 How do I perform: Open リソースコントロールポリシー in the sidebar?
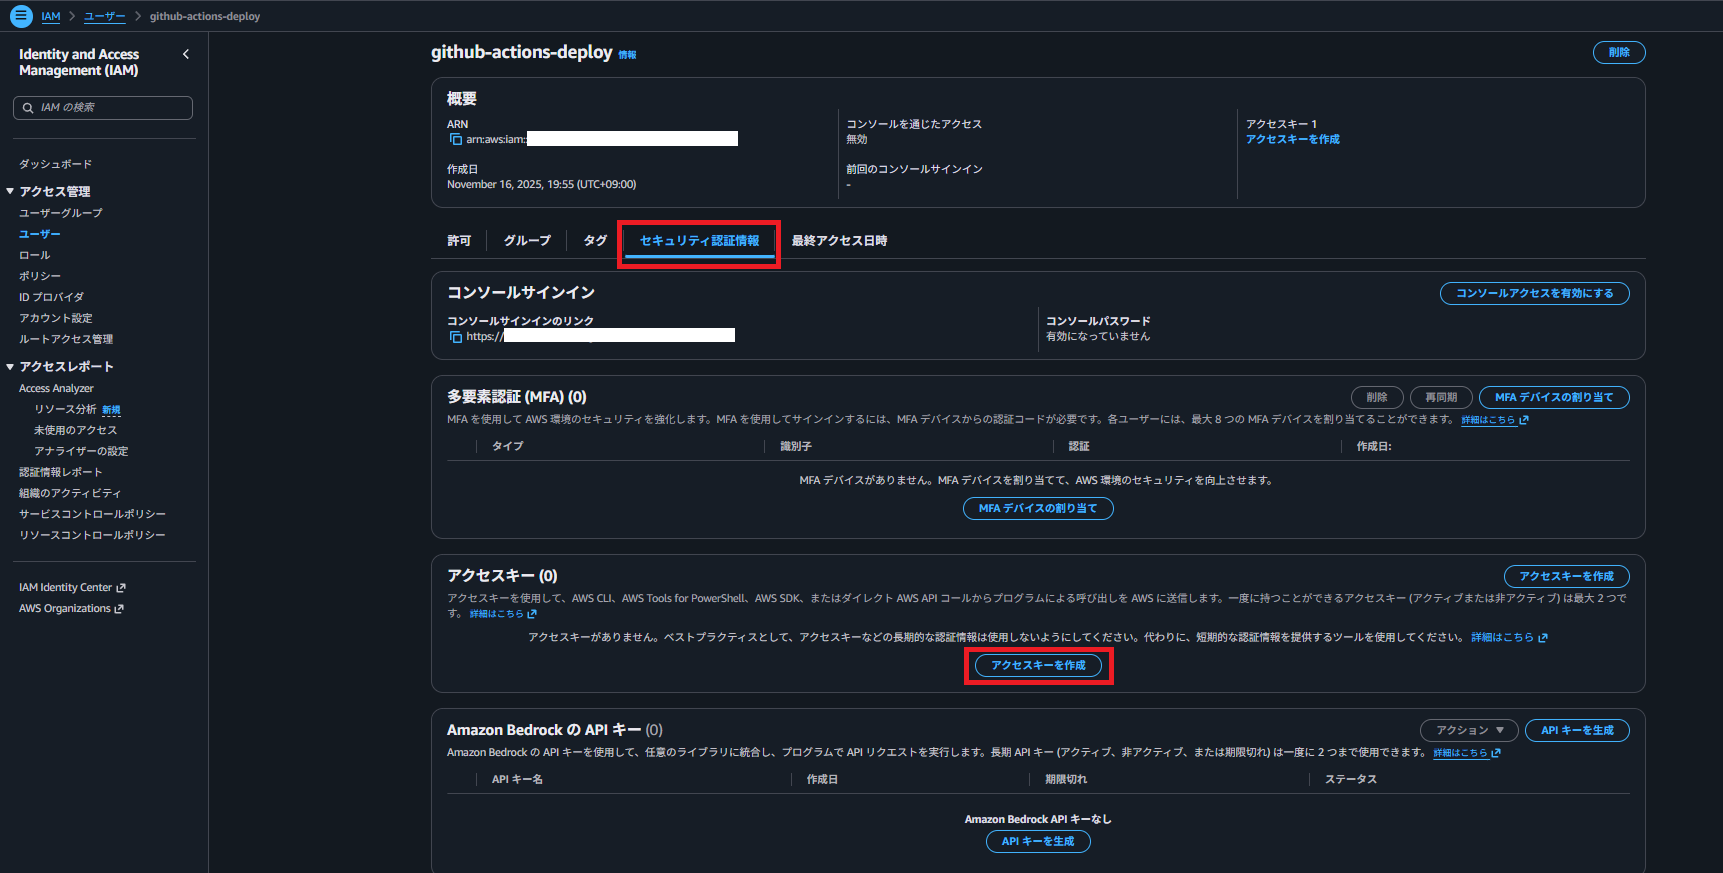pos(92,535)
